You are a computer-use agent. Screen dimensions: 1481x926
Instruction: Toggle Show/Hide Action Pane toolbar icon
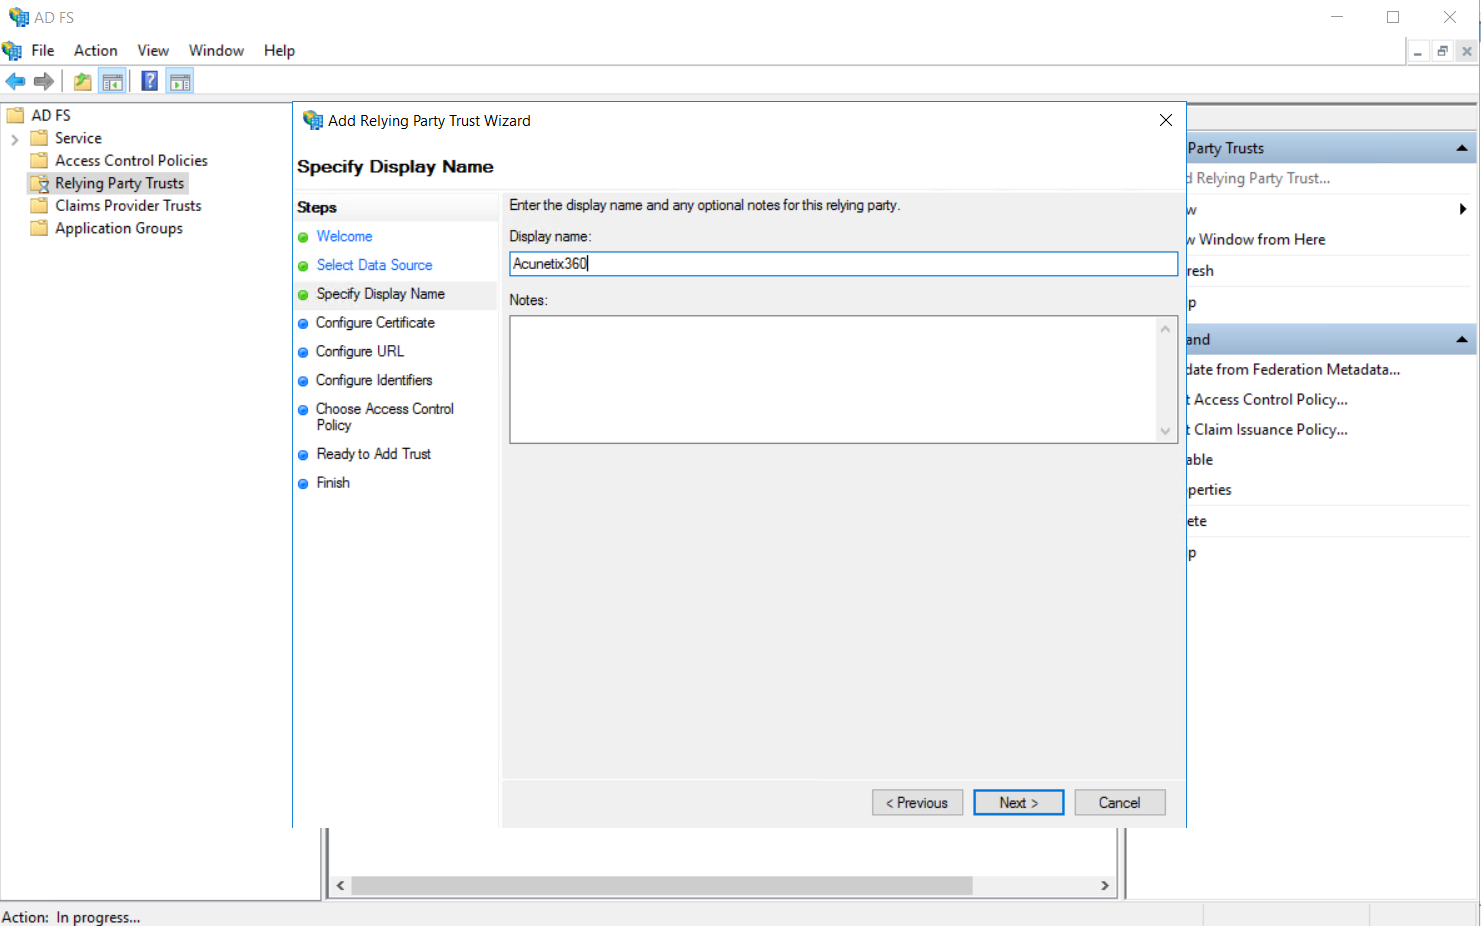click(x=180, y=82)
